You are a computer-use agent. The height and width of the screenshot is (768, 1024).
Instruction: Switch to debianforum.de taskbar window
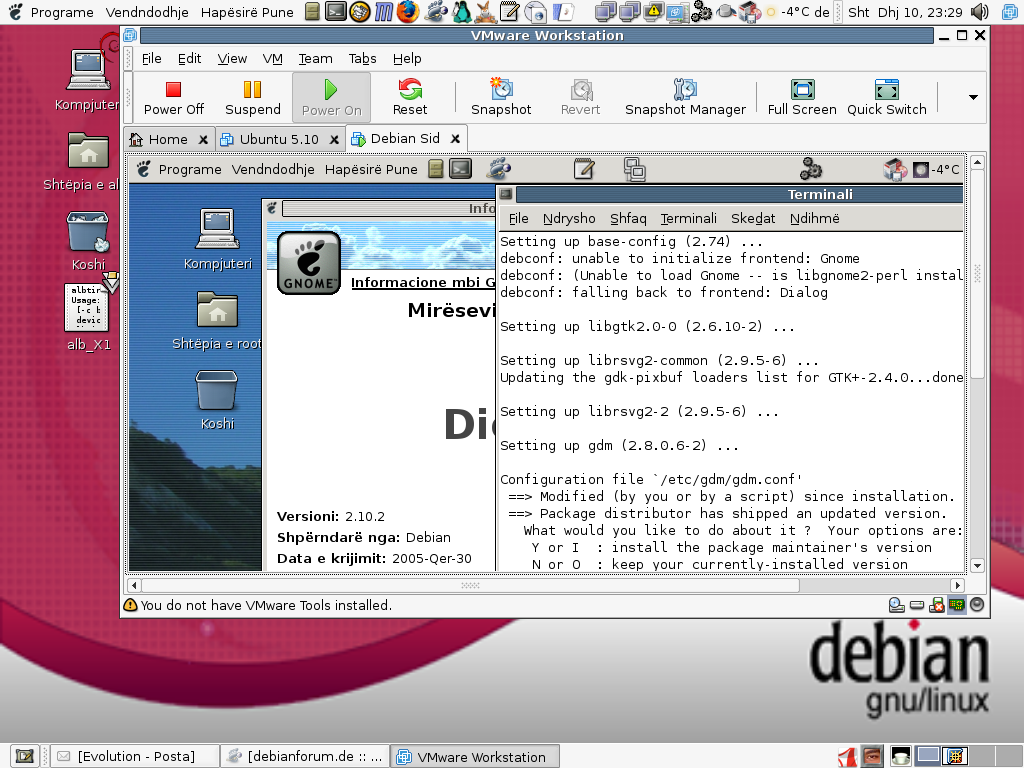[304, 756]
